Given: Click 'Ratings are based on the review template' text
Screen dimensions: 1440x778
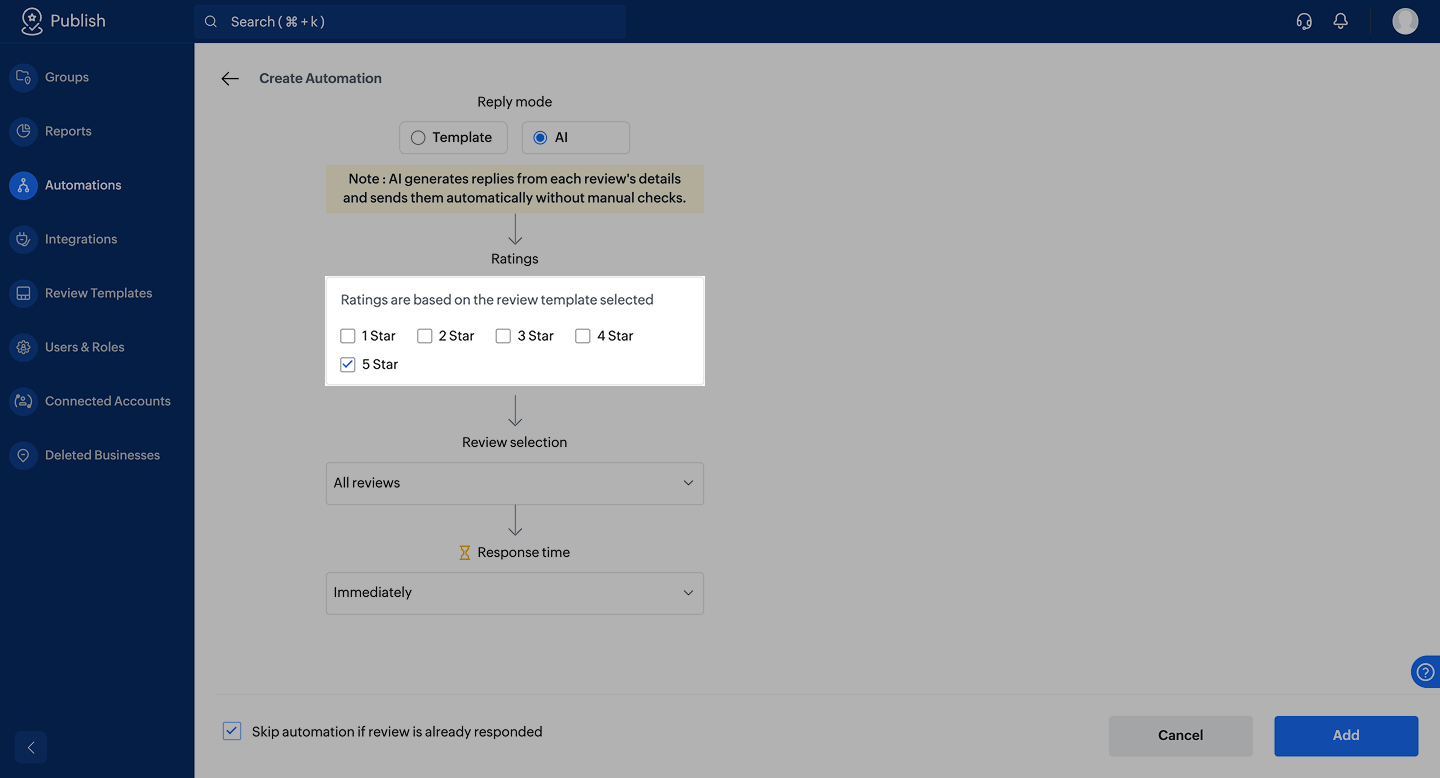Looking at the screenshot, I should pyautogui.click(x=497, y=300).
